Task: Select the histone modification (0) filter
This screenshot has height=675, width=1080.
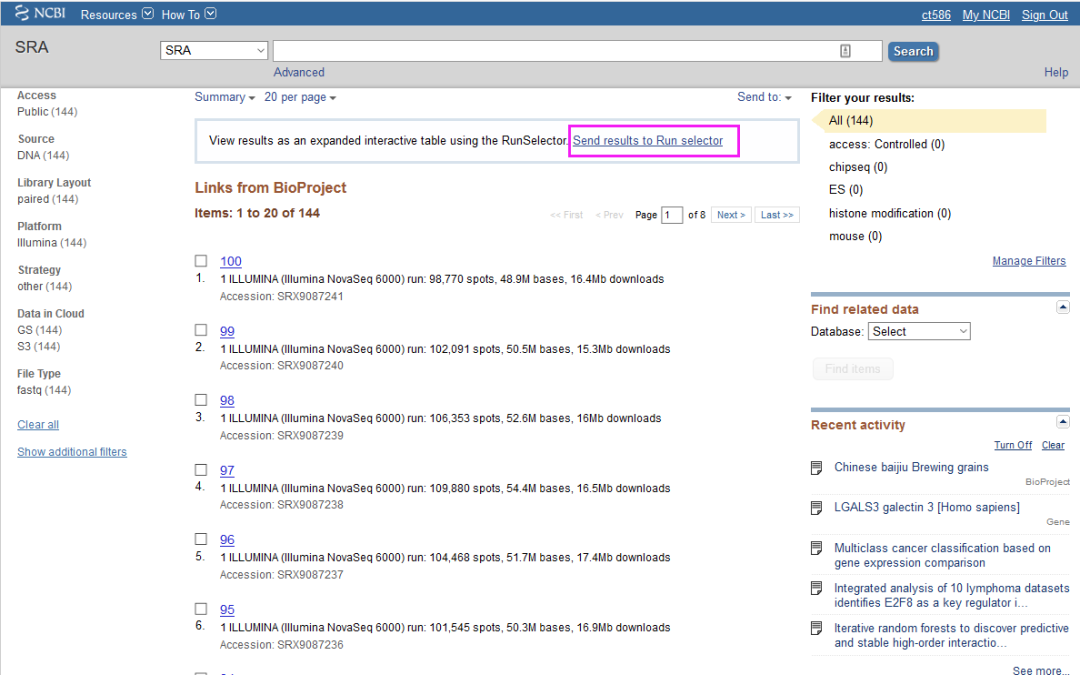Action: pos(889,214)
